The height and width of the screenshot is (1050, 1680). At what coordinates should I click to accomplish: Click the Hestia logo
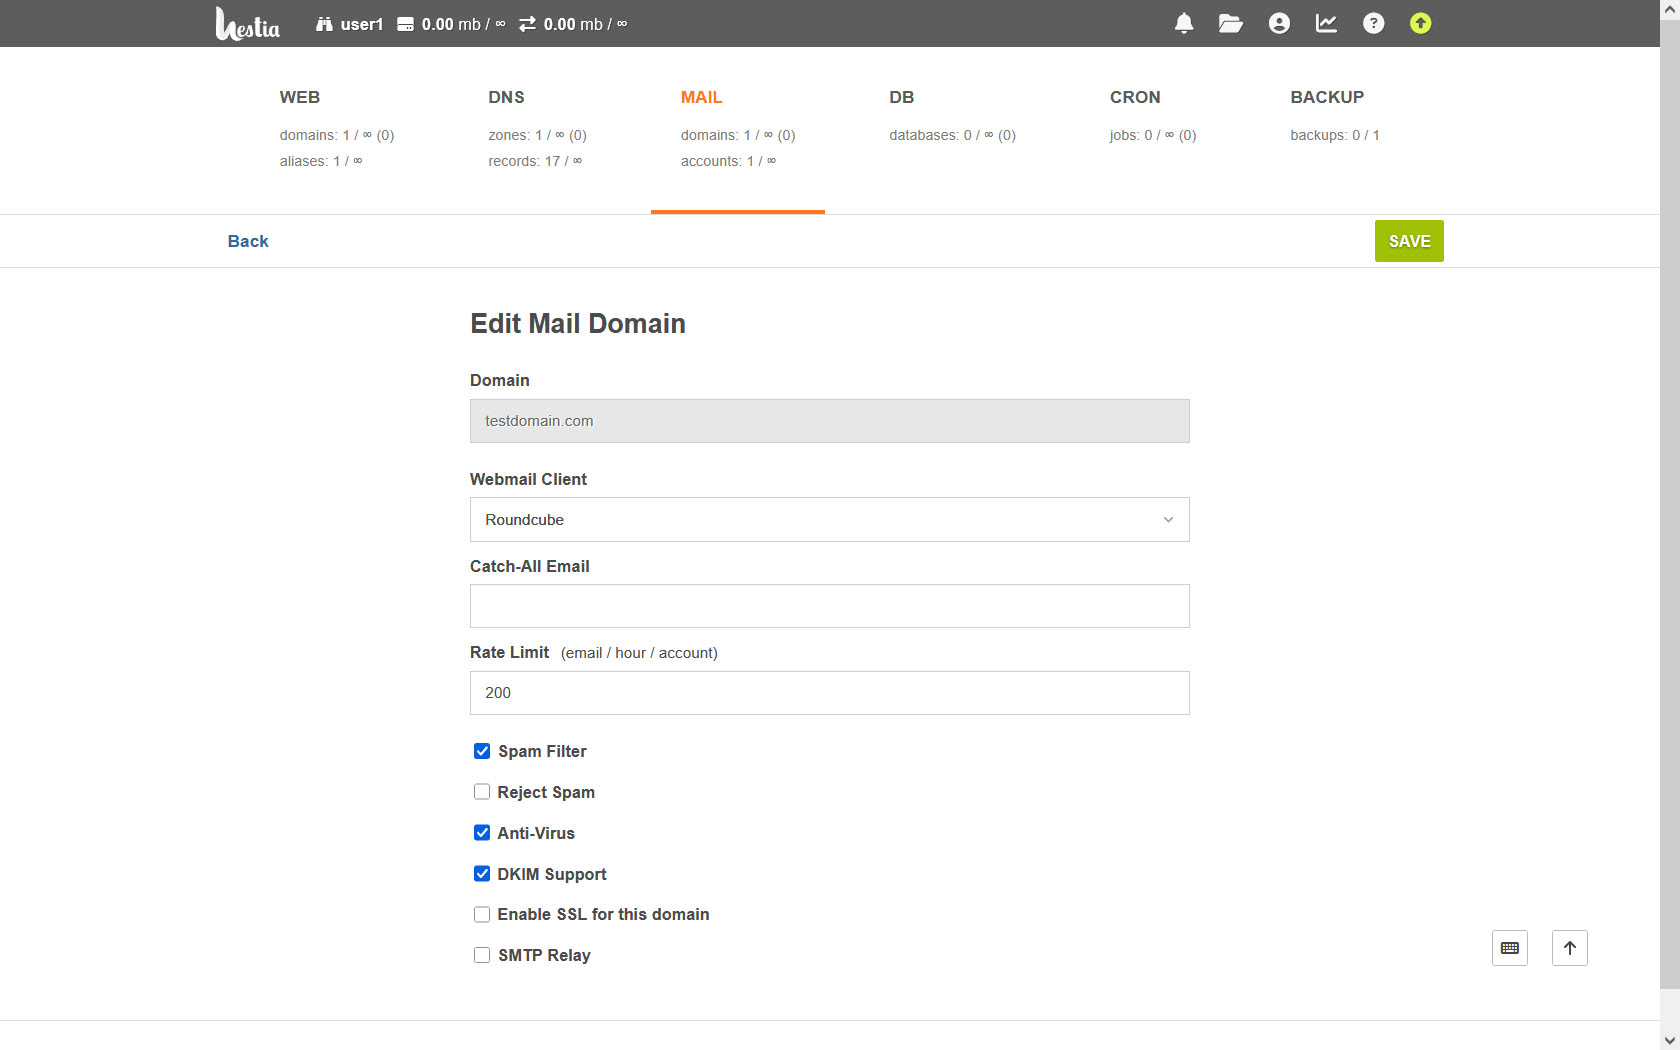click(x=248, y=24)
